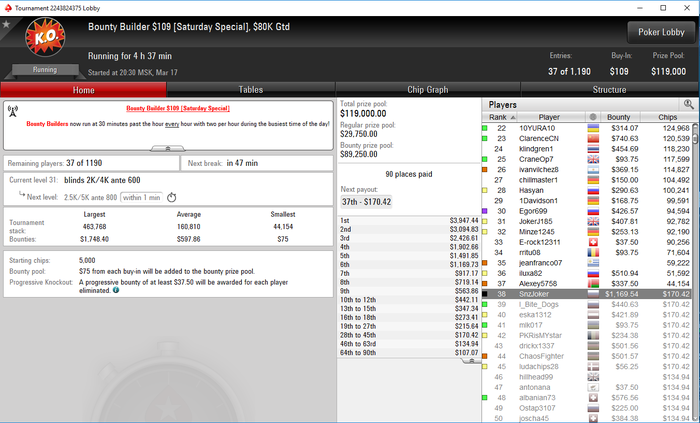Click the flag next to CraneOp7

(x=593, y=159)
